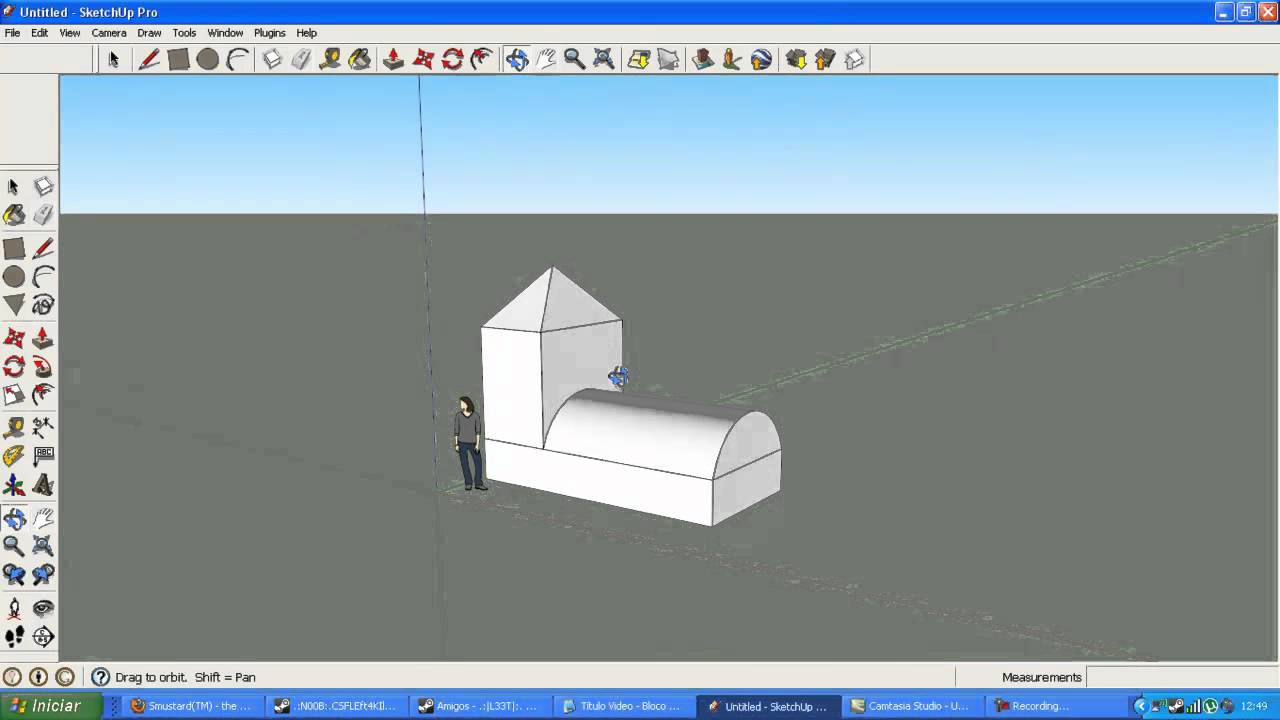Select the Tape Measure tool in left palette
The image size is (1280, 720).
pyautogui.click(x=14, y=429)
